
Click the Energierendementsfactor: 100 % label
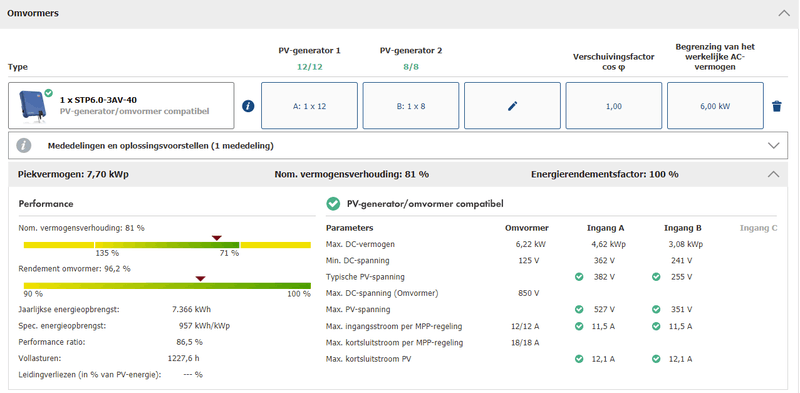tap(605, 174)
